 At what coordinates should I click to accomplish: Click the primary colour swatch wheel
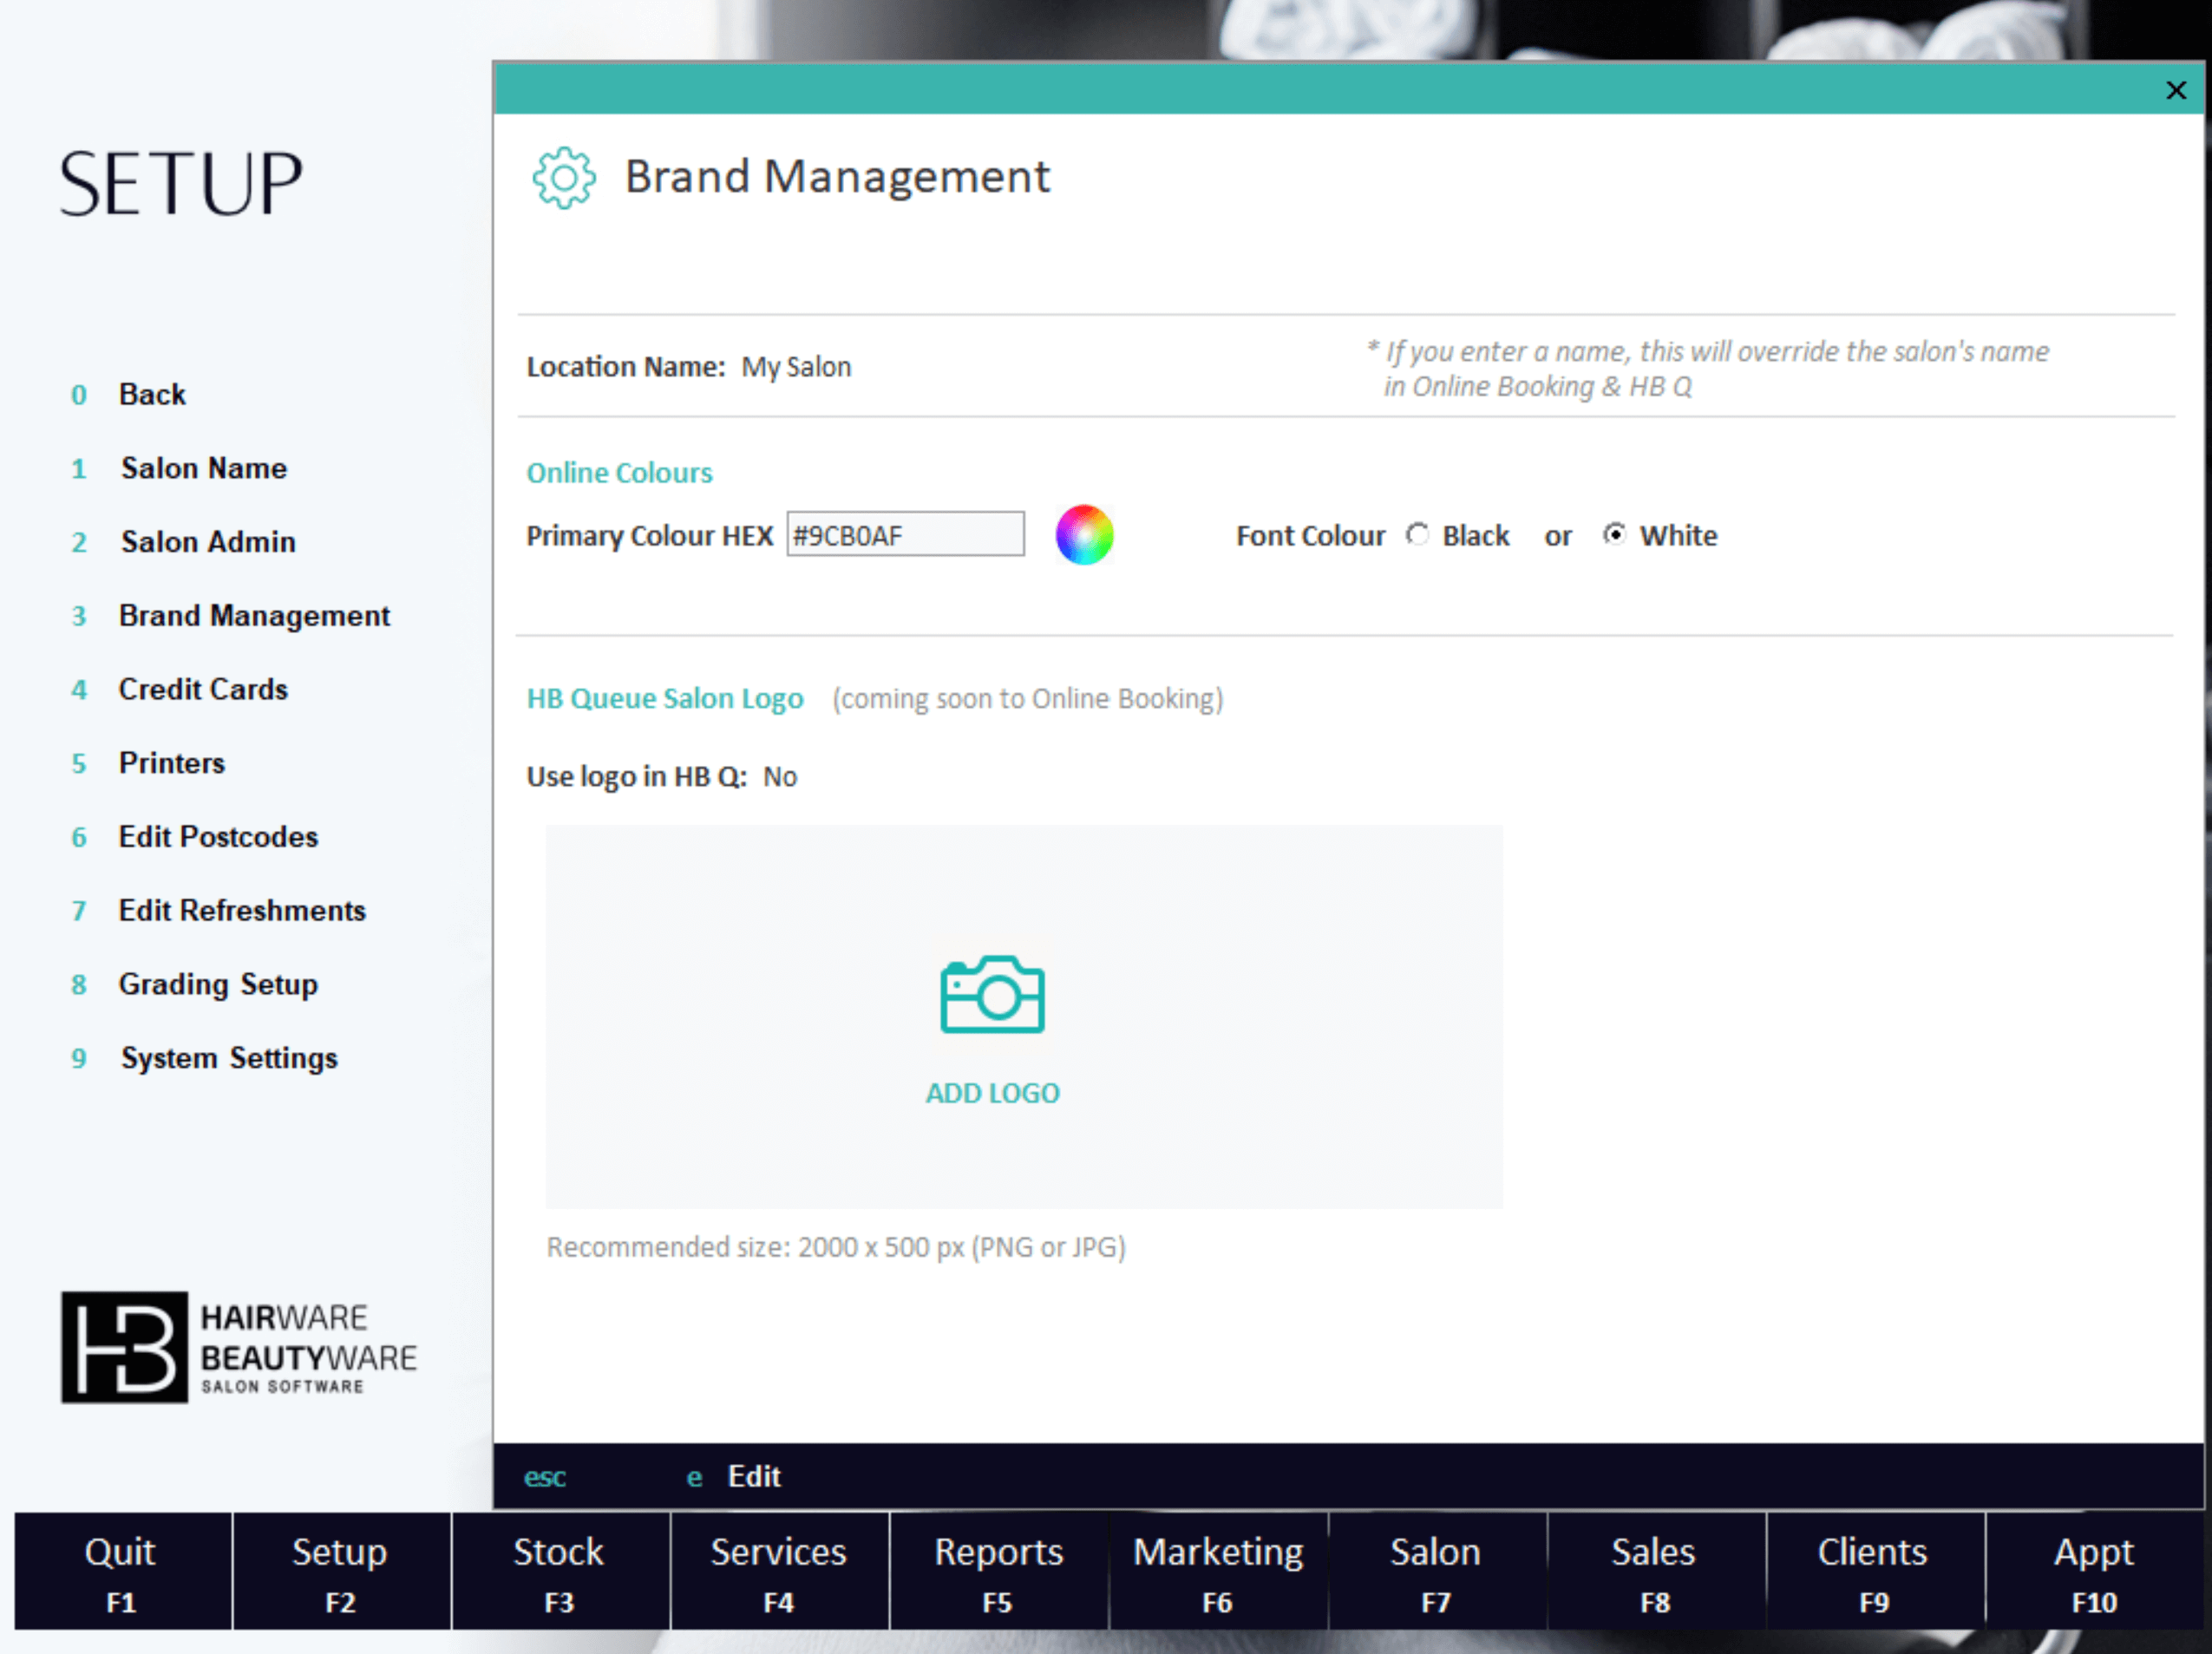pos(1084,535)
